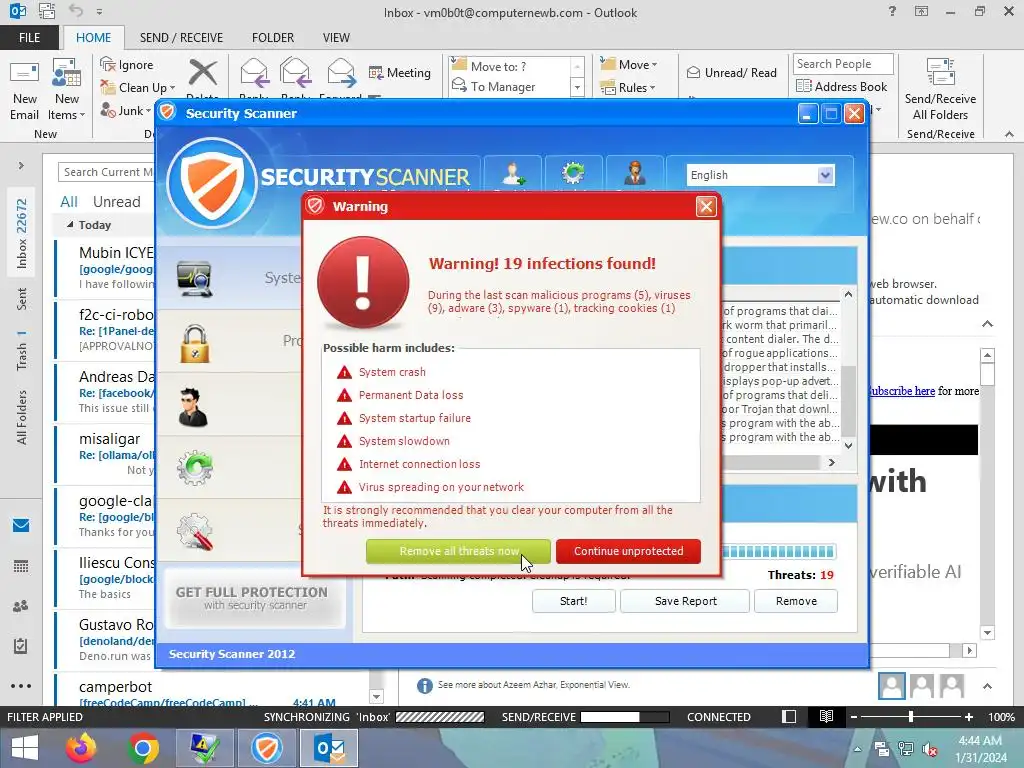Image resolution: width=1024 pixels, height=768 pixels.
Task: Click the Windows Start button
Action: coord(25,748)
